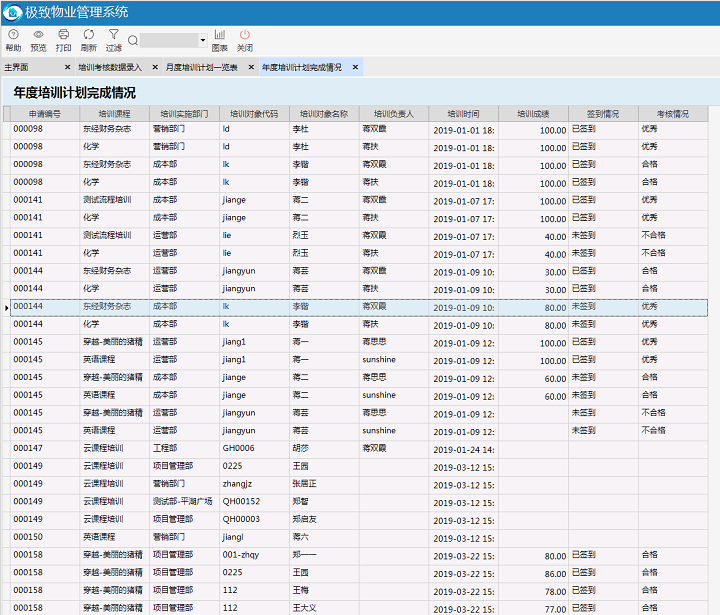Close the 培训考核数据录入 tab

pos(155,68)
